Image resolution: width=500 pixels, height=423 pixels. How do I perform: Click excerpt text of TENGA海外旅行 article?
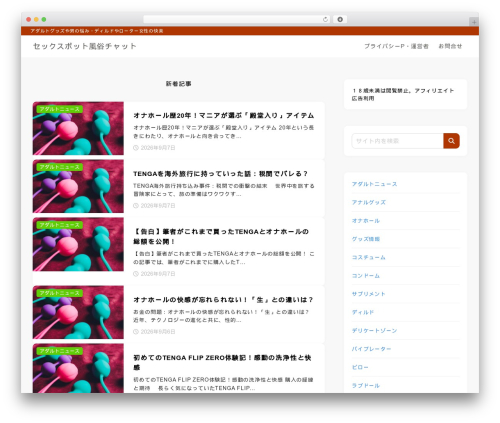click(224, 190)
